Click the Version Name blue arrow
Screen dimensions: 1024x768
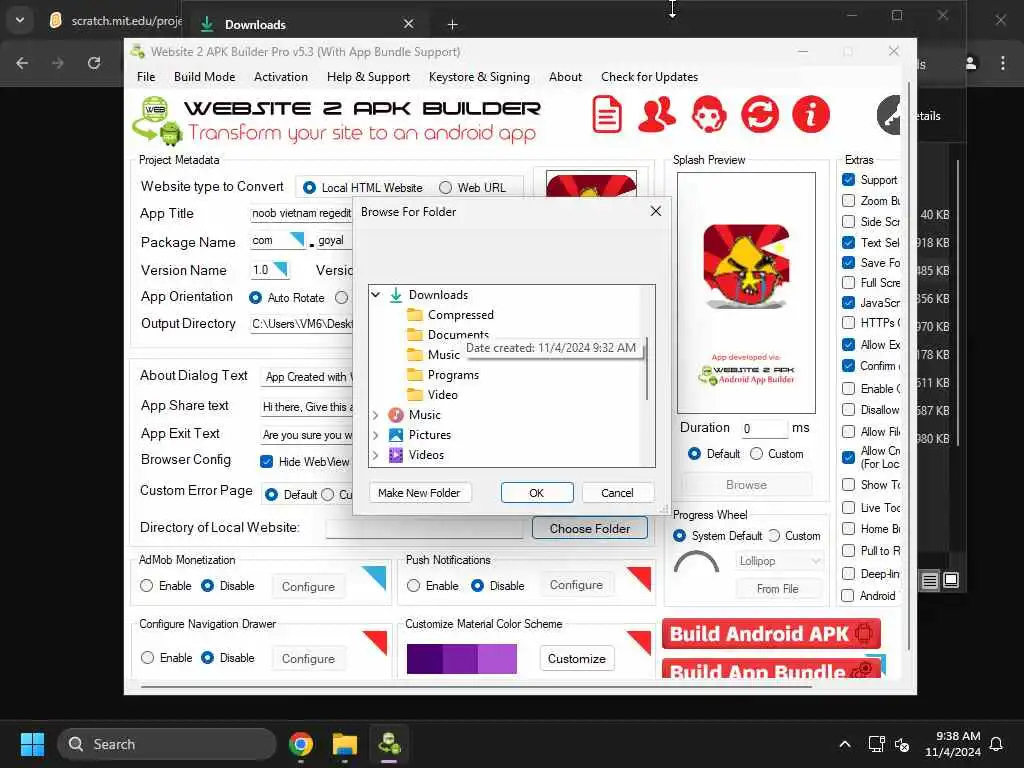click(281, 268)
